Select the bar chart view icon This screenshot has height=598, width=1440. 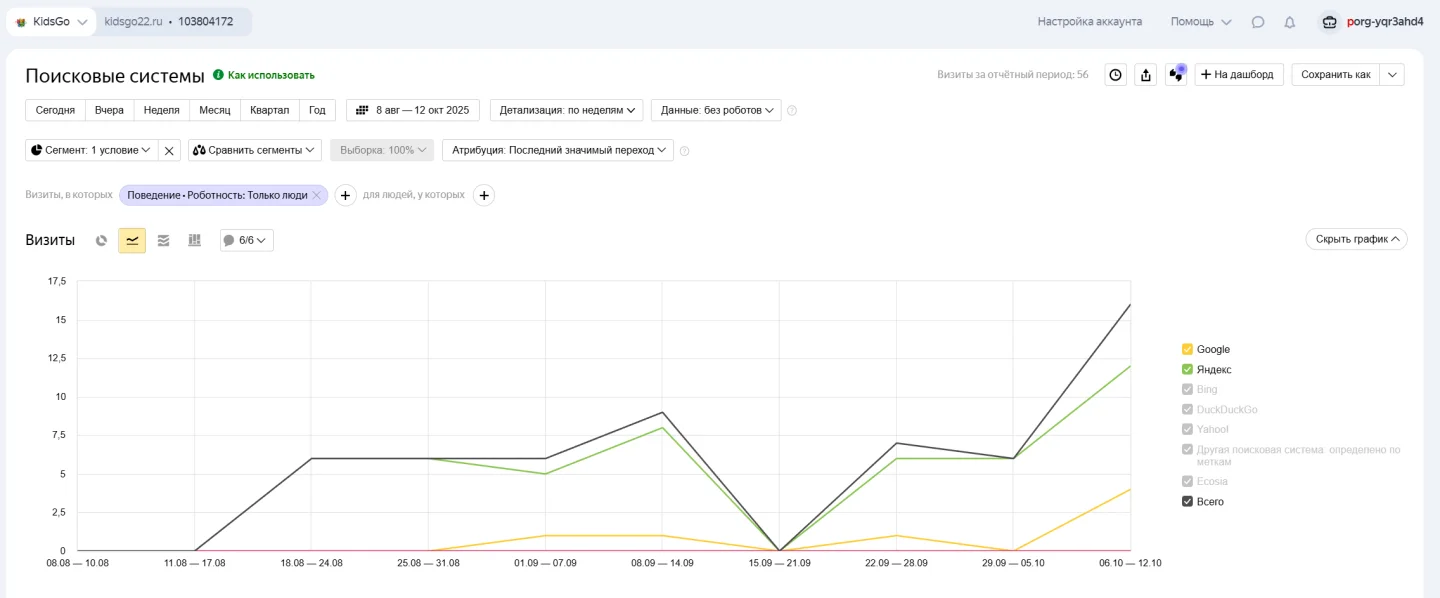point(195,240)
